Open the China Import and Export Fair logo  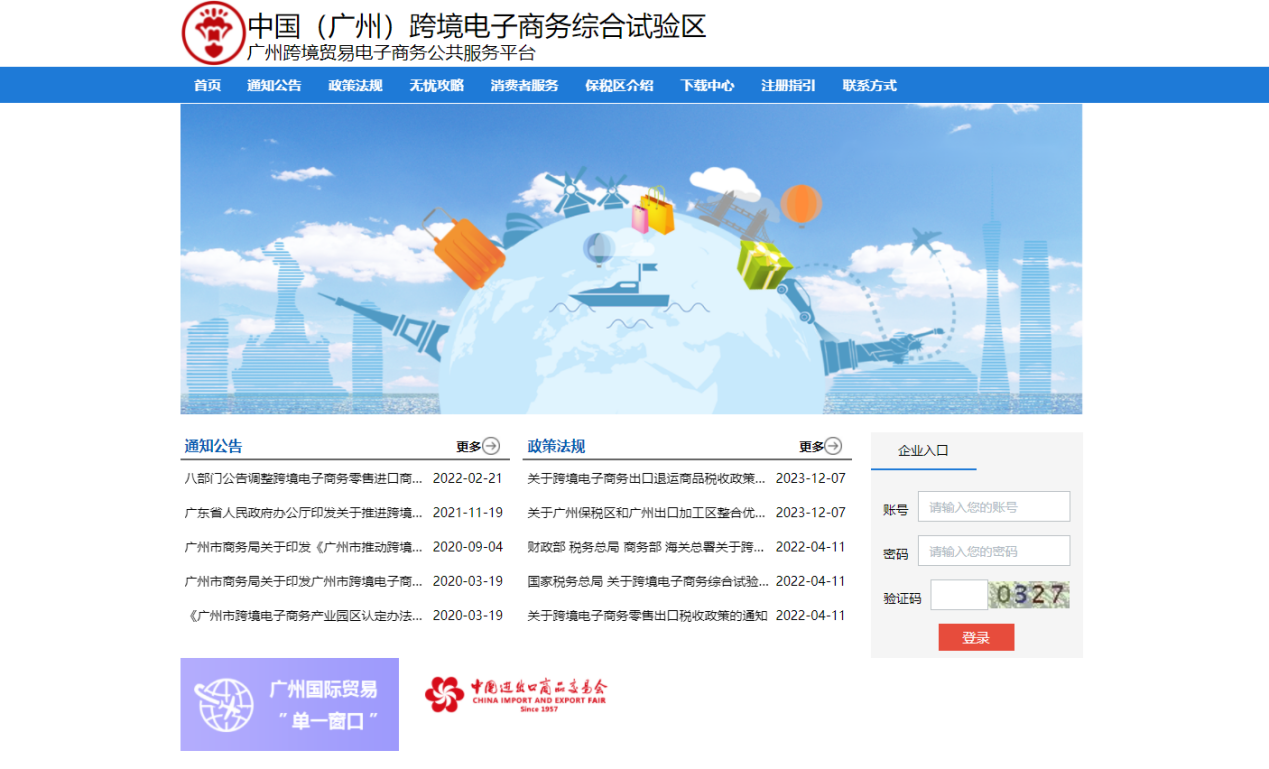[x=515, y=694]
